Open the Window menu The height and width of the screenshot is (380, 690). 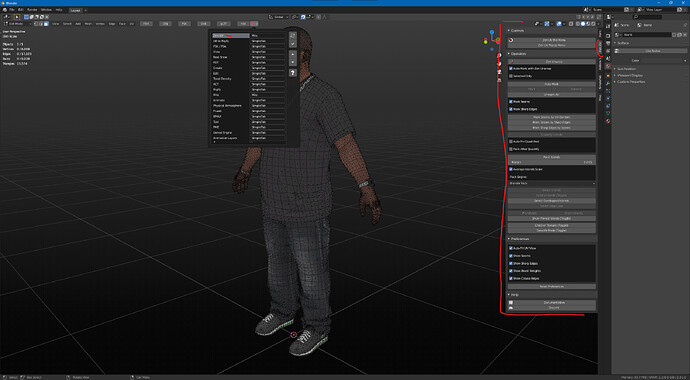[x=46, y=10]
